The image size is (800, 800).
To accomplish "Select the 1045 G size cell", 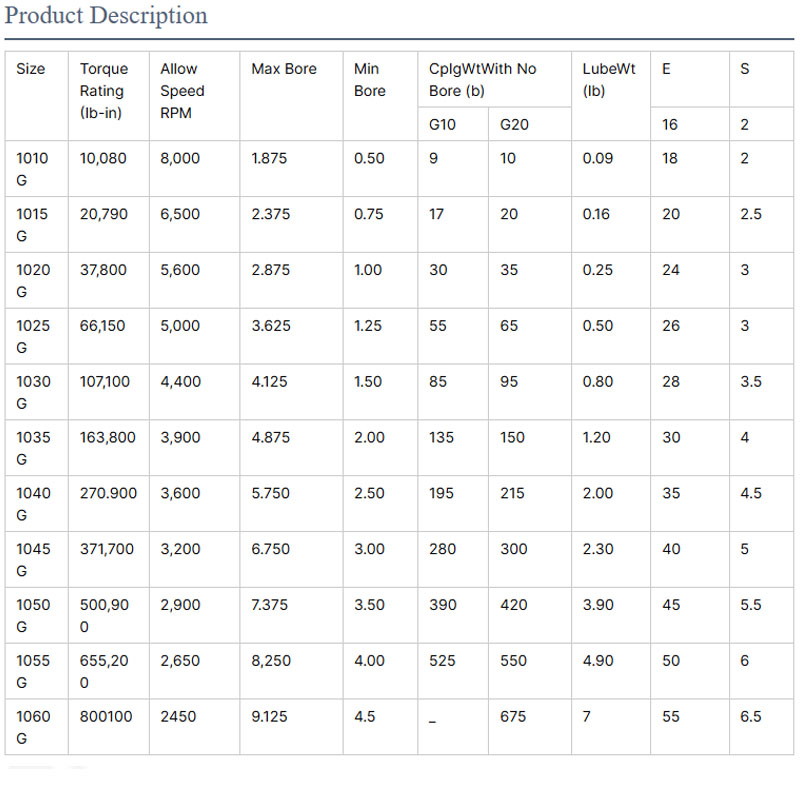I will point(32,560).
